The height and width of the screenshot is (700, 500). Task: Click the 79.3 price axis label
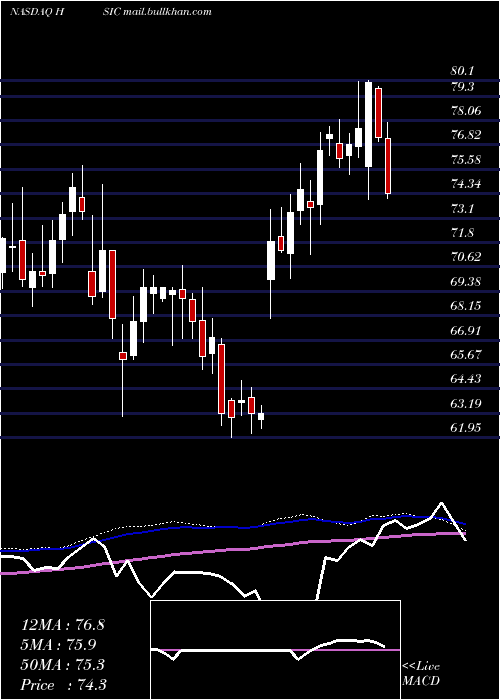point(462,87)
